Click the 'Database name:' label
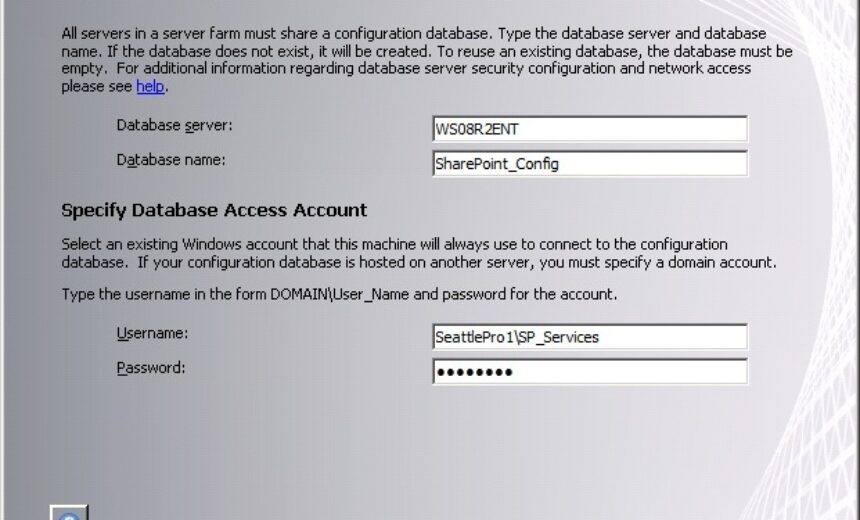Image resolution: width=860 pixels, height=520 pixels. [x=171, y=160]
